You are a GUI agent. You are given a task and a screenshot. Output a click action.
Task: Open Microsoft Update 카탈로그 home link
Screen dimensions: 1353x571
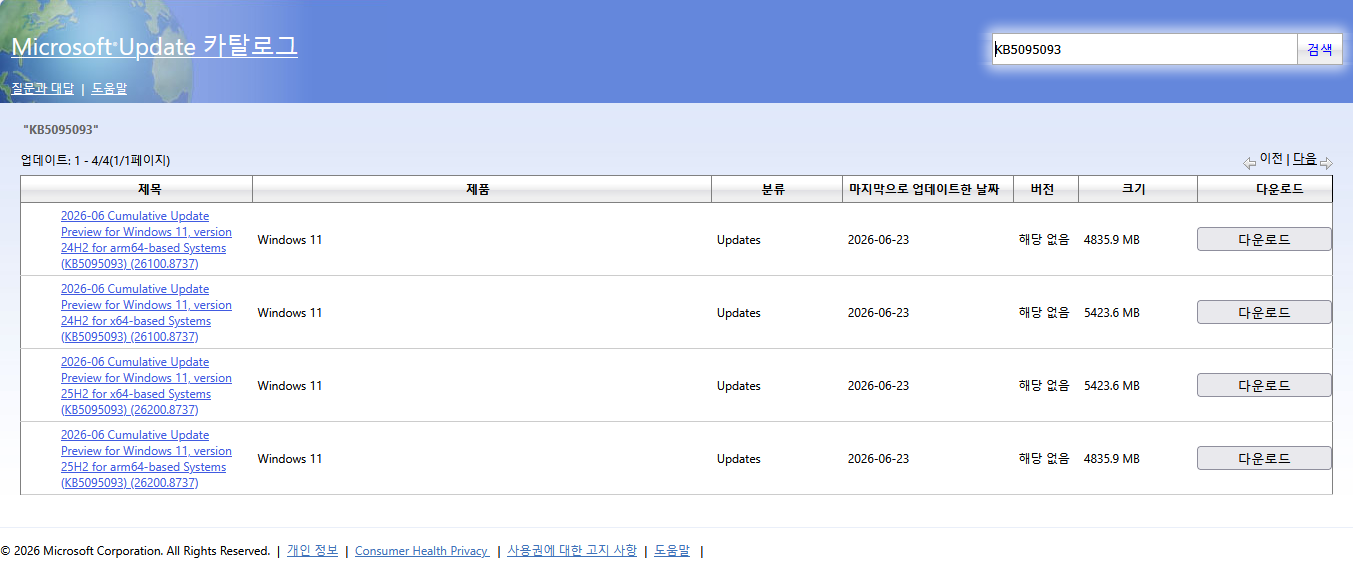point(154,46)
